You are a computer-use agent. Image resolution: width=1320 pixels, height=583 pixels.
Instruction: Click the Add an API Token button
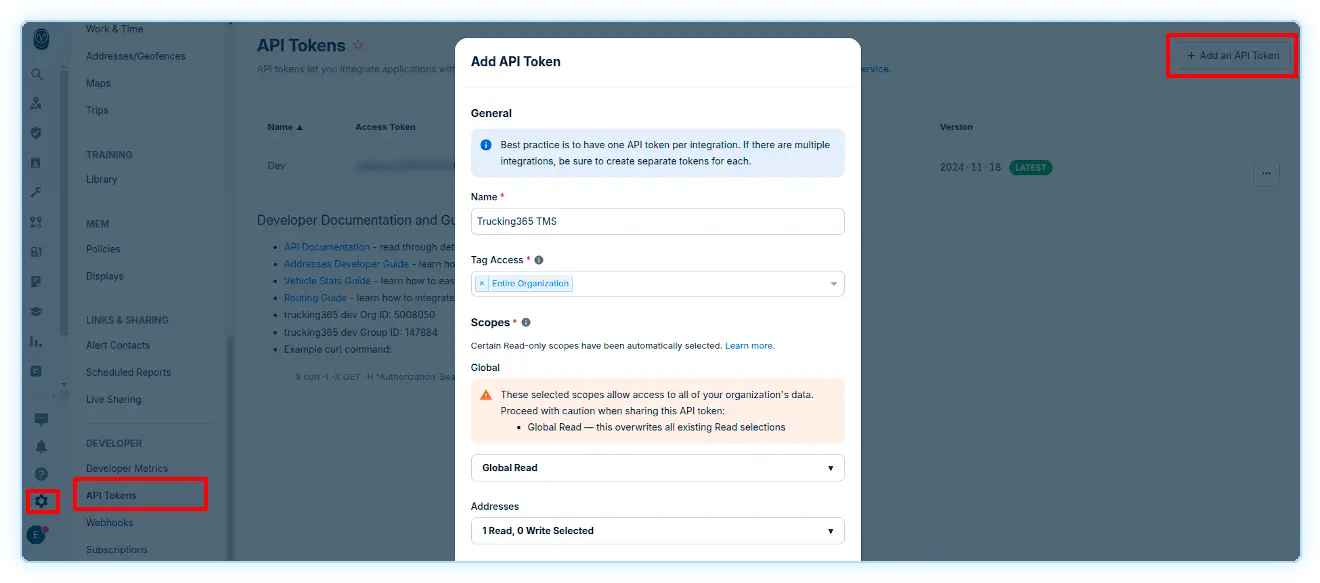click(x=1232, y=55)
